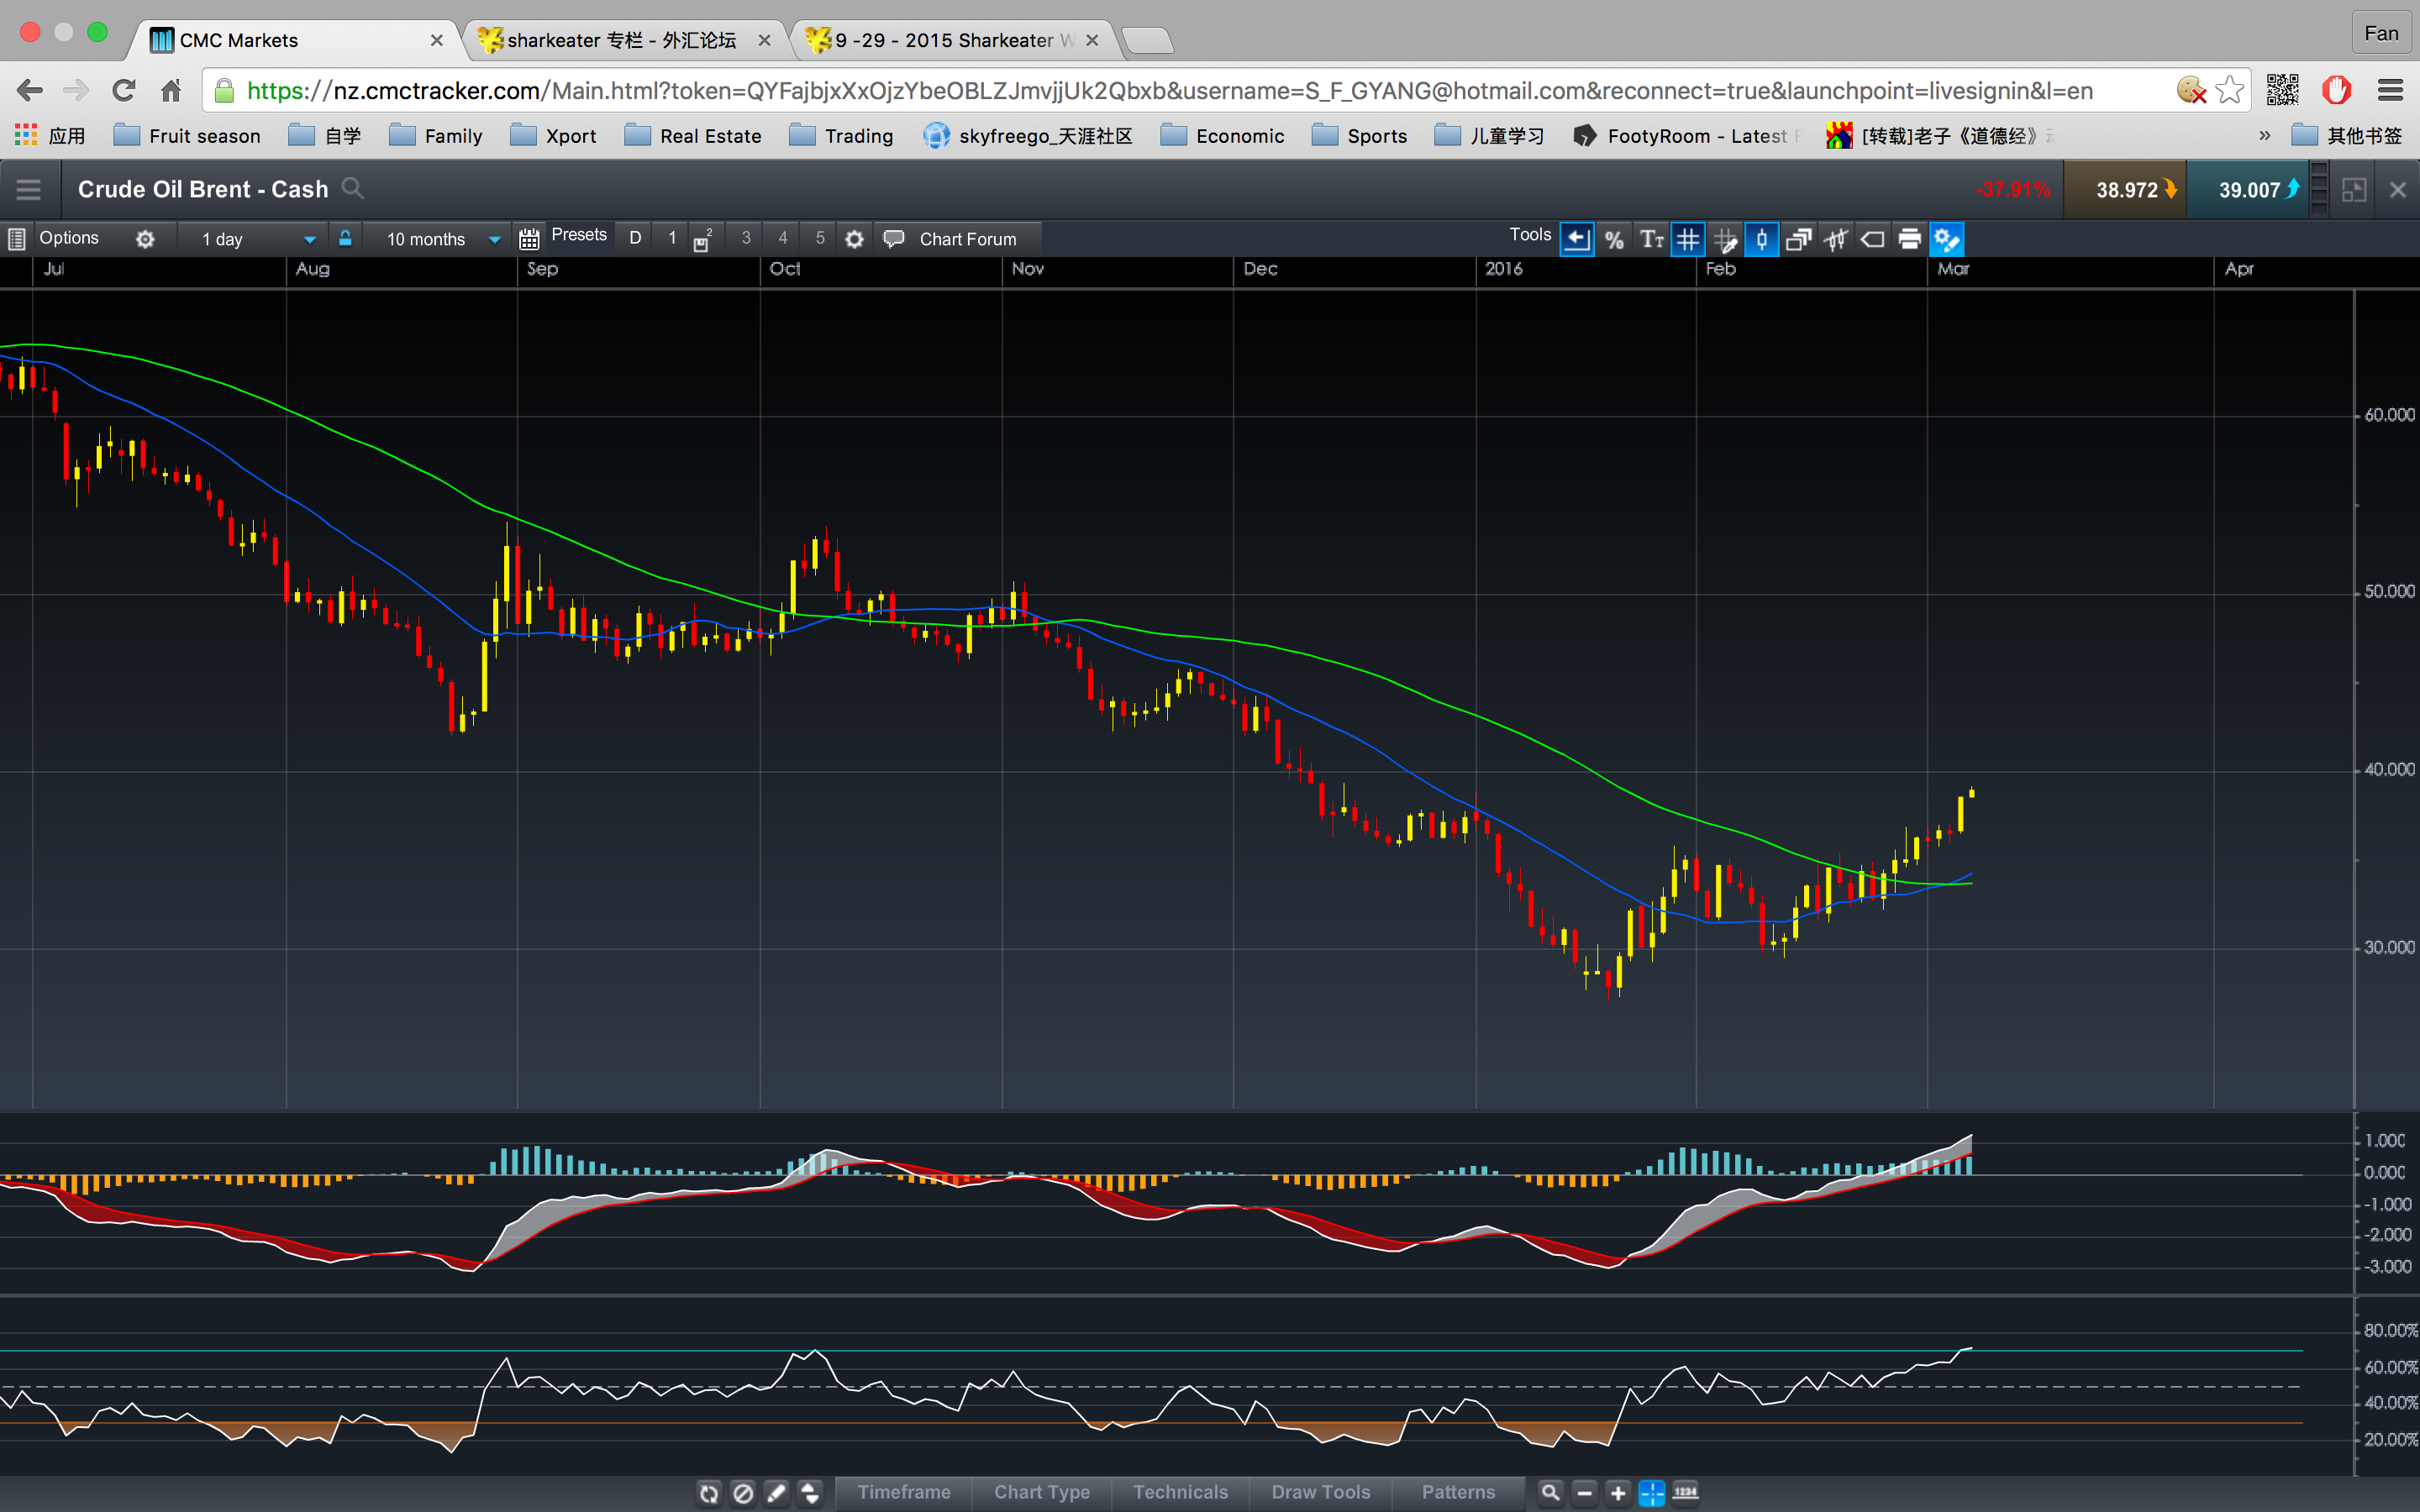This screenshot has width=2420, height=1512.
Task: Select preset 5
Action: (820, 238)
